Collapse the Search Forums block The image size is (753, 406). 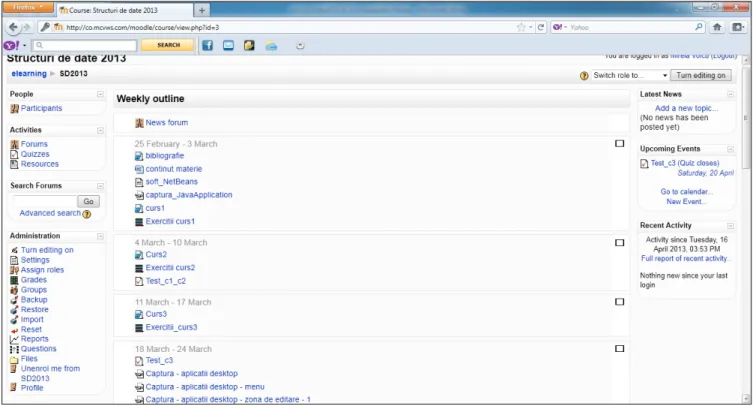coord(100,186)
